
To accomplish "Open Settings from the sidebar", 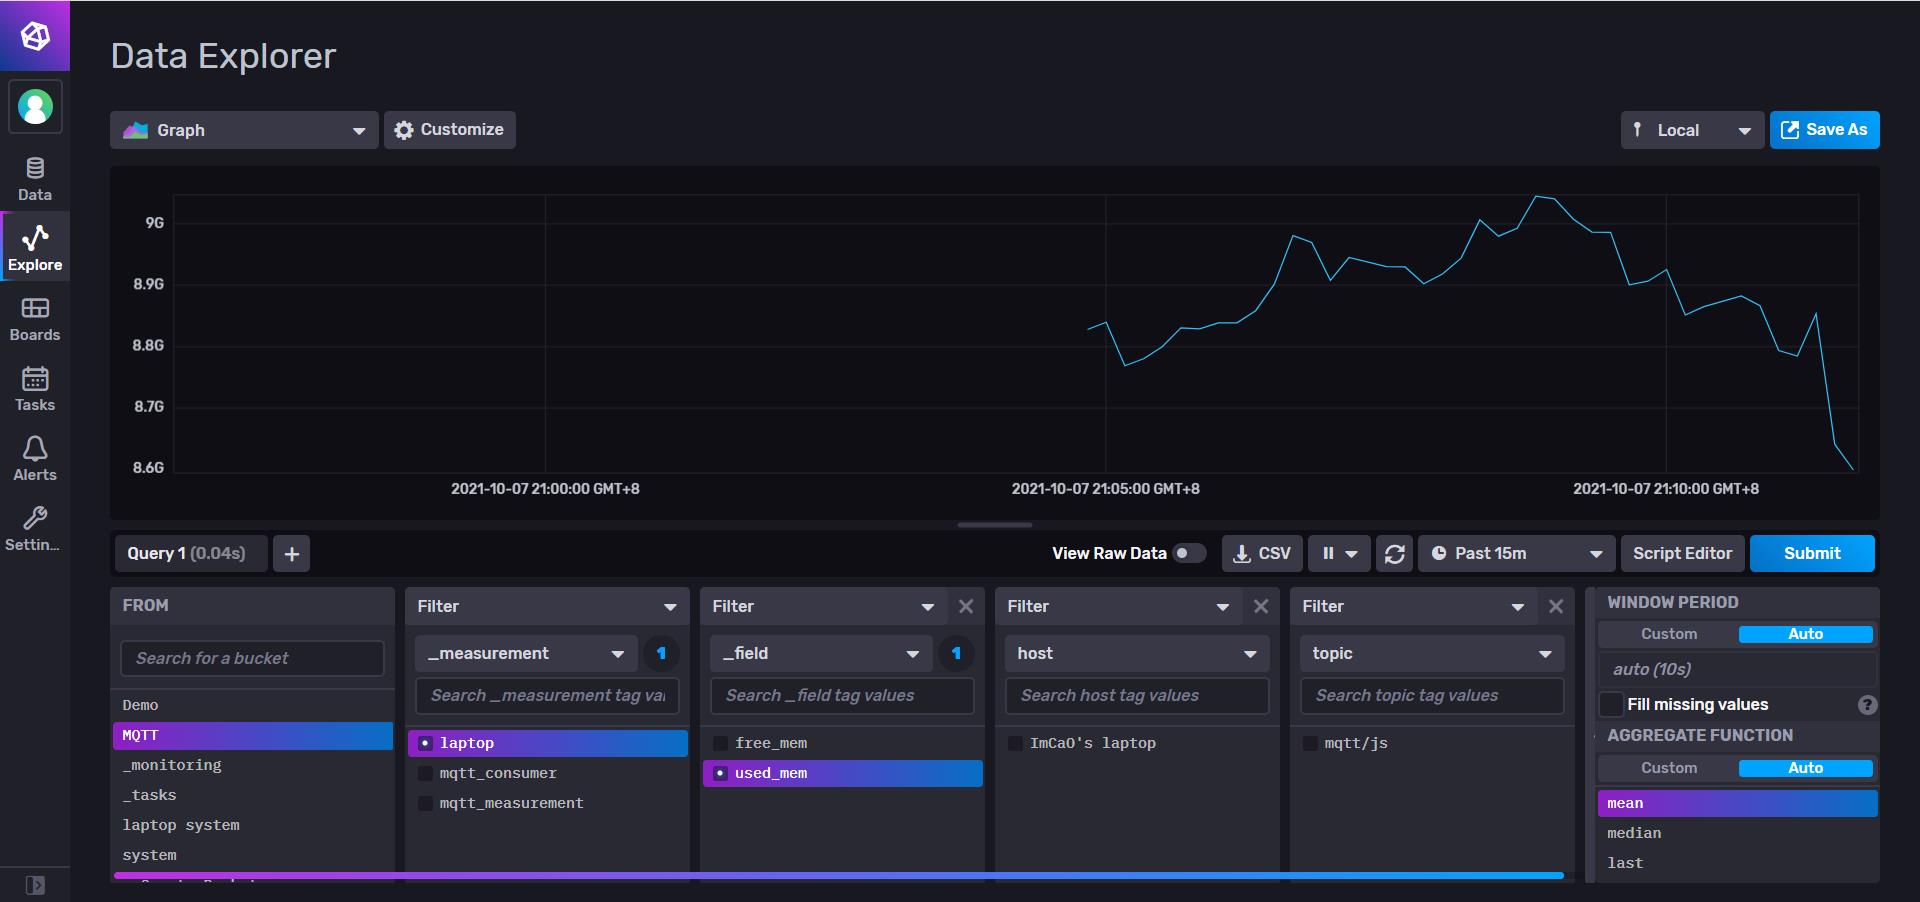I will 34,528.
